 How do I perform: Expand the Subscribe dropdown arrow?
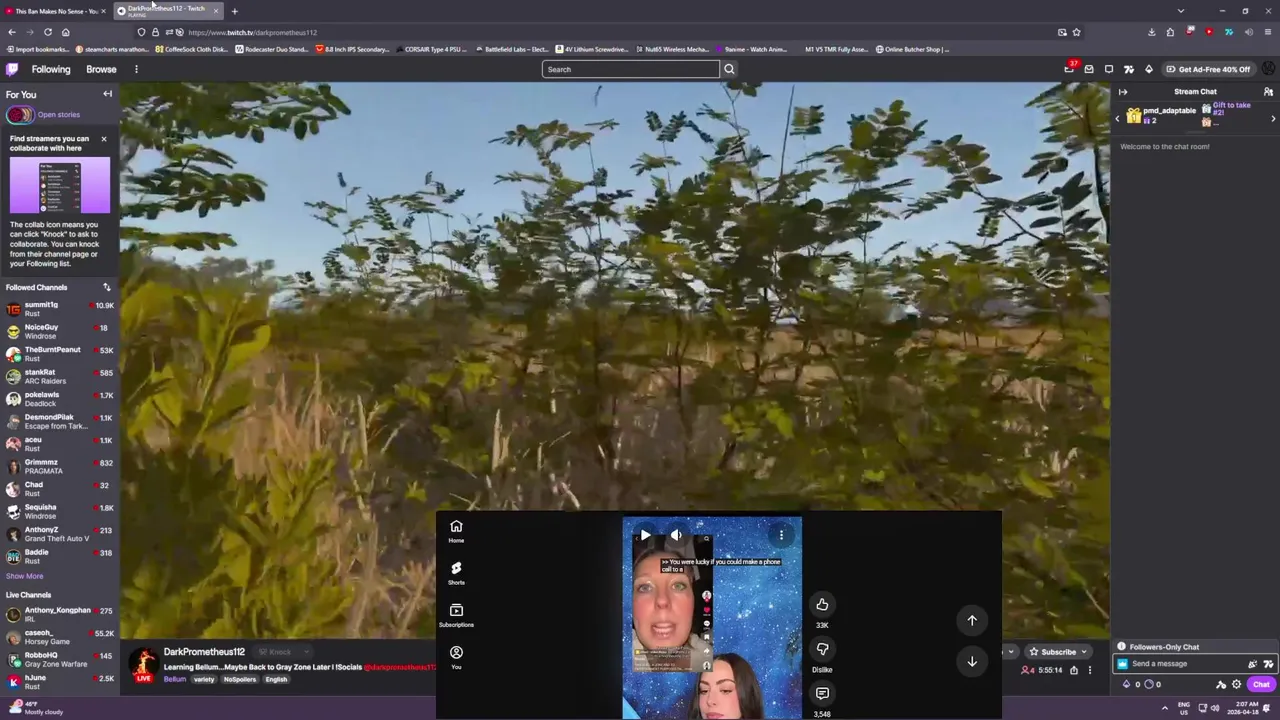click(1083, 652)
